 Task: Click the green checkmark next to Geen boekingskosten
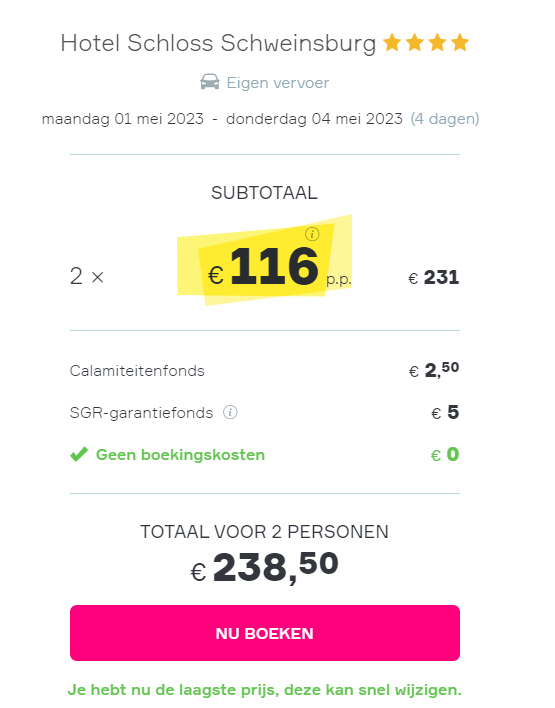pos(79,454)
